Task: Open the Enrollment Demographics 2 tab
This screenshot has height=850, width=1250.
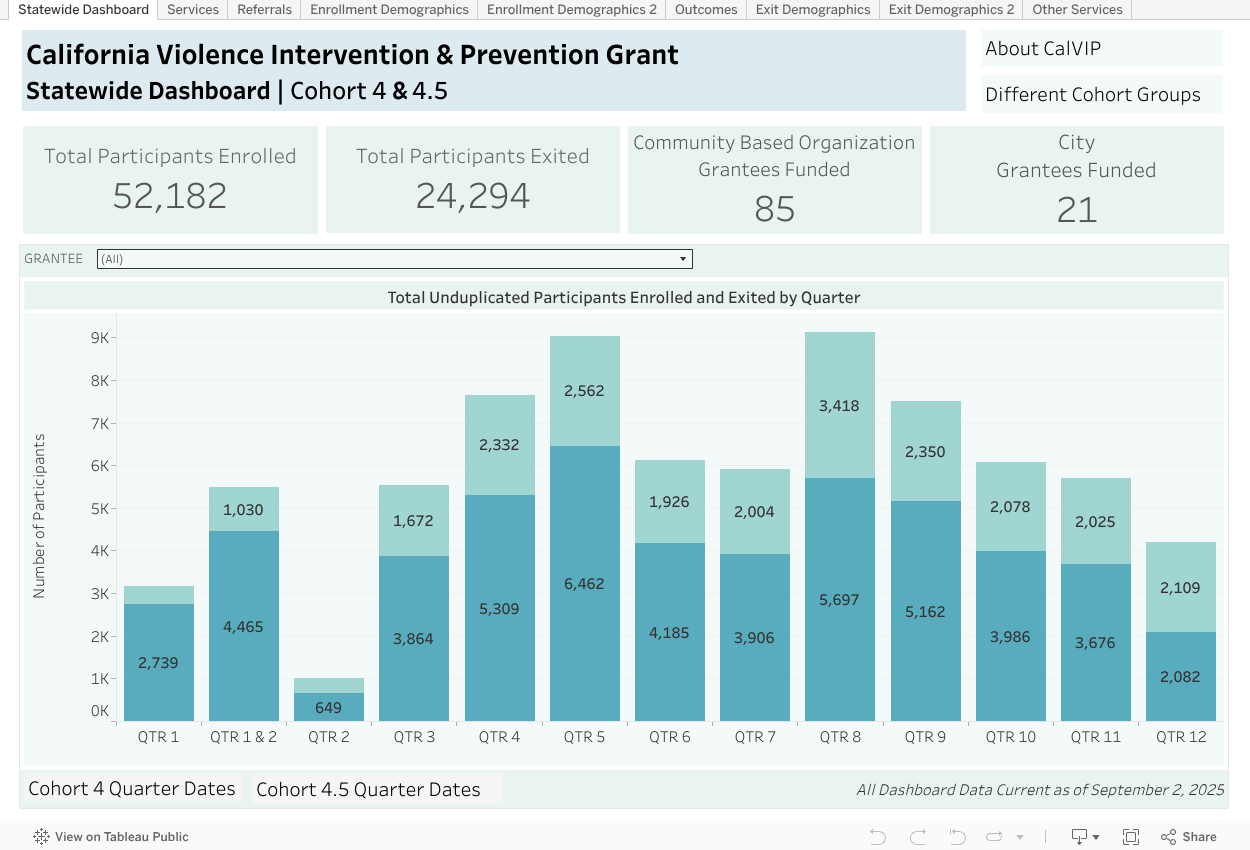Action: [x=571, y=10]
